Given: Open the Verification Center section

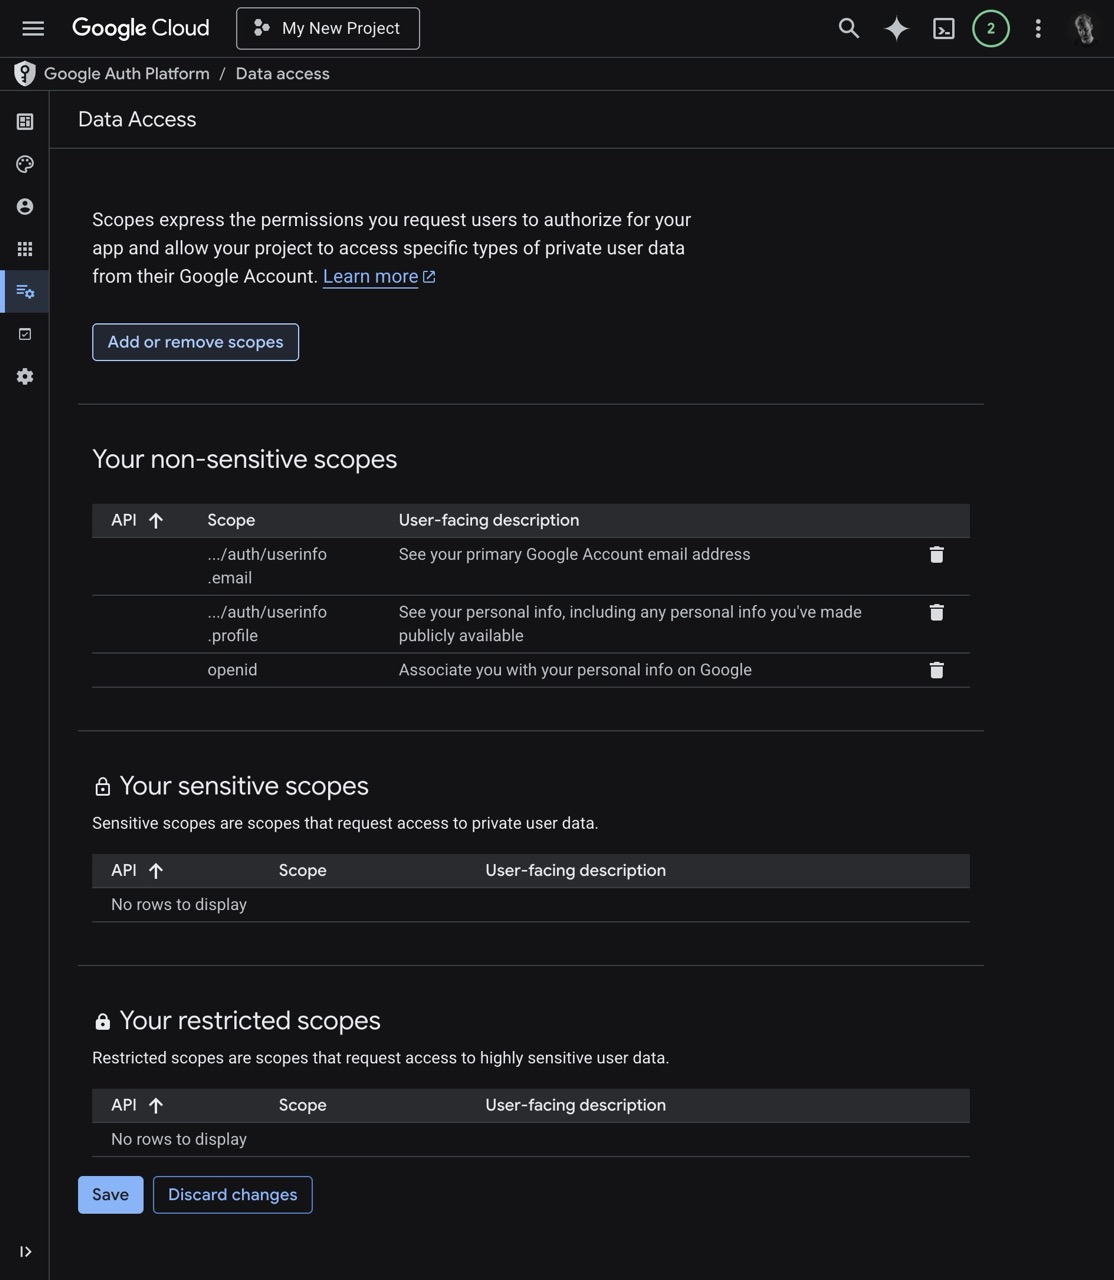Looking at the screenshot, I should [24, 333].
